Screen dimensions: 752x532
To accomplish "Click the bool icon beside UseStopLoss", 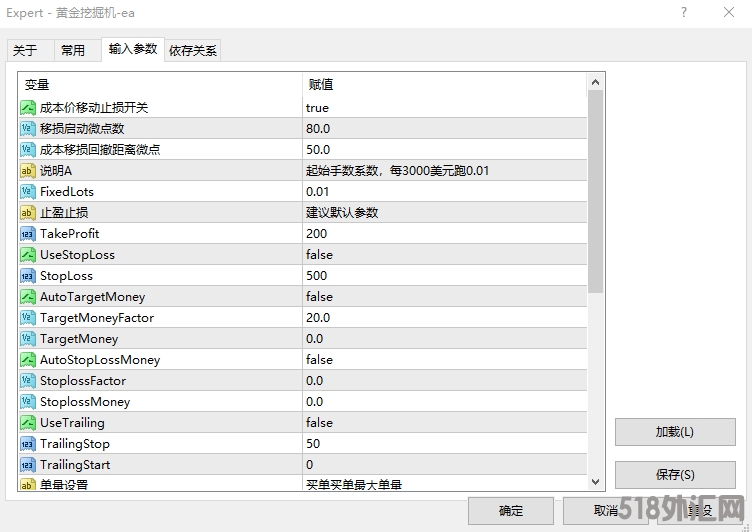I will click(x=28, y=255).
